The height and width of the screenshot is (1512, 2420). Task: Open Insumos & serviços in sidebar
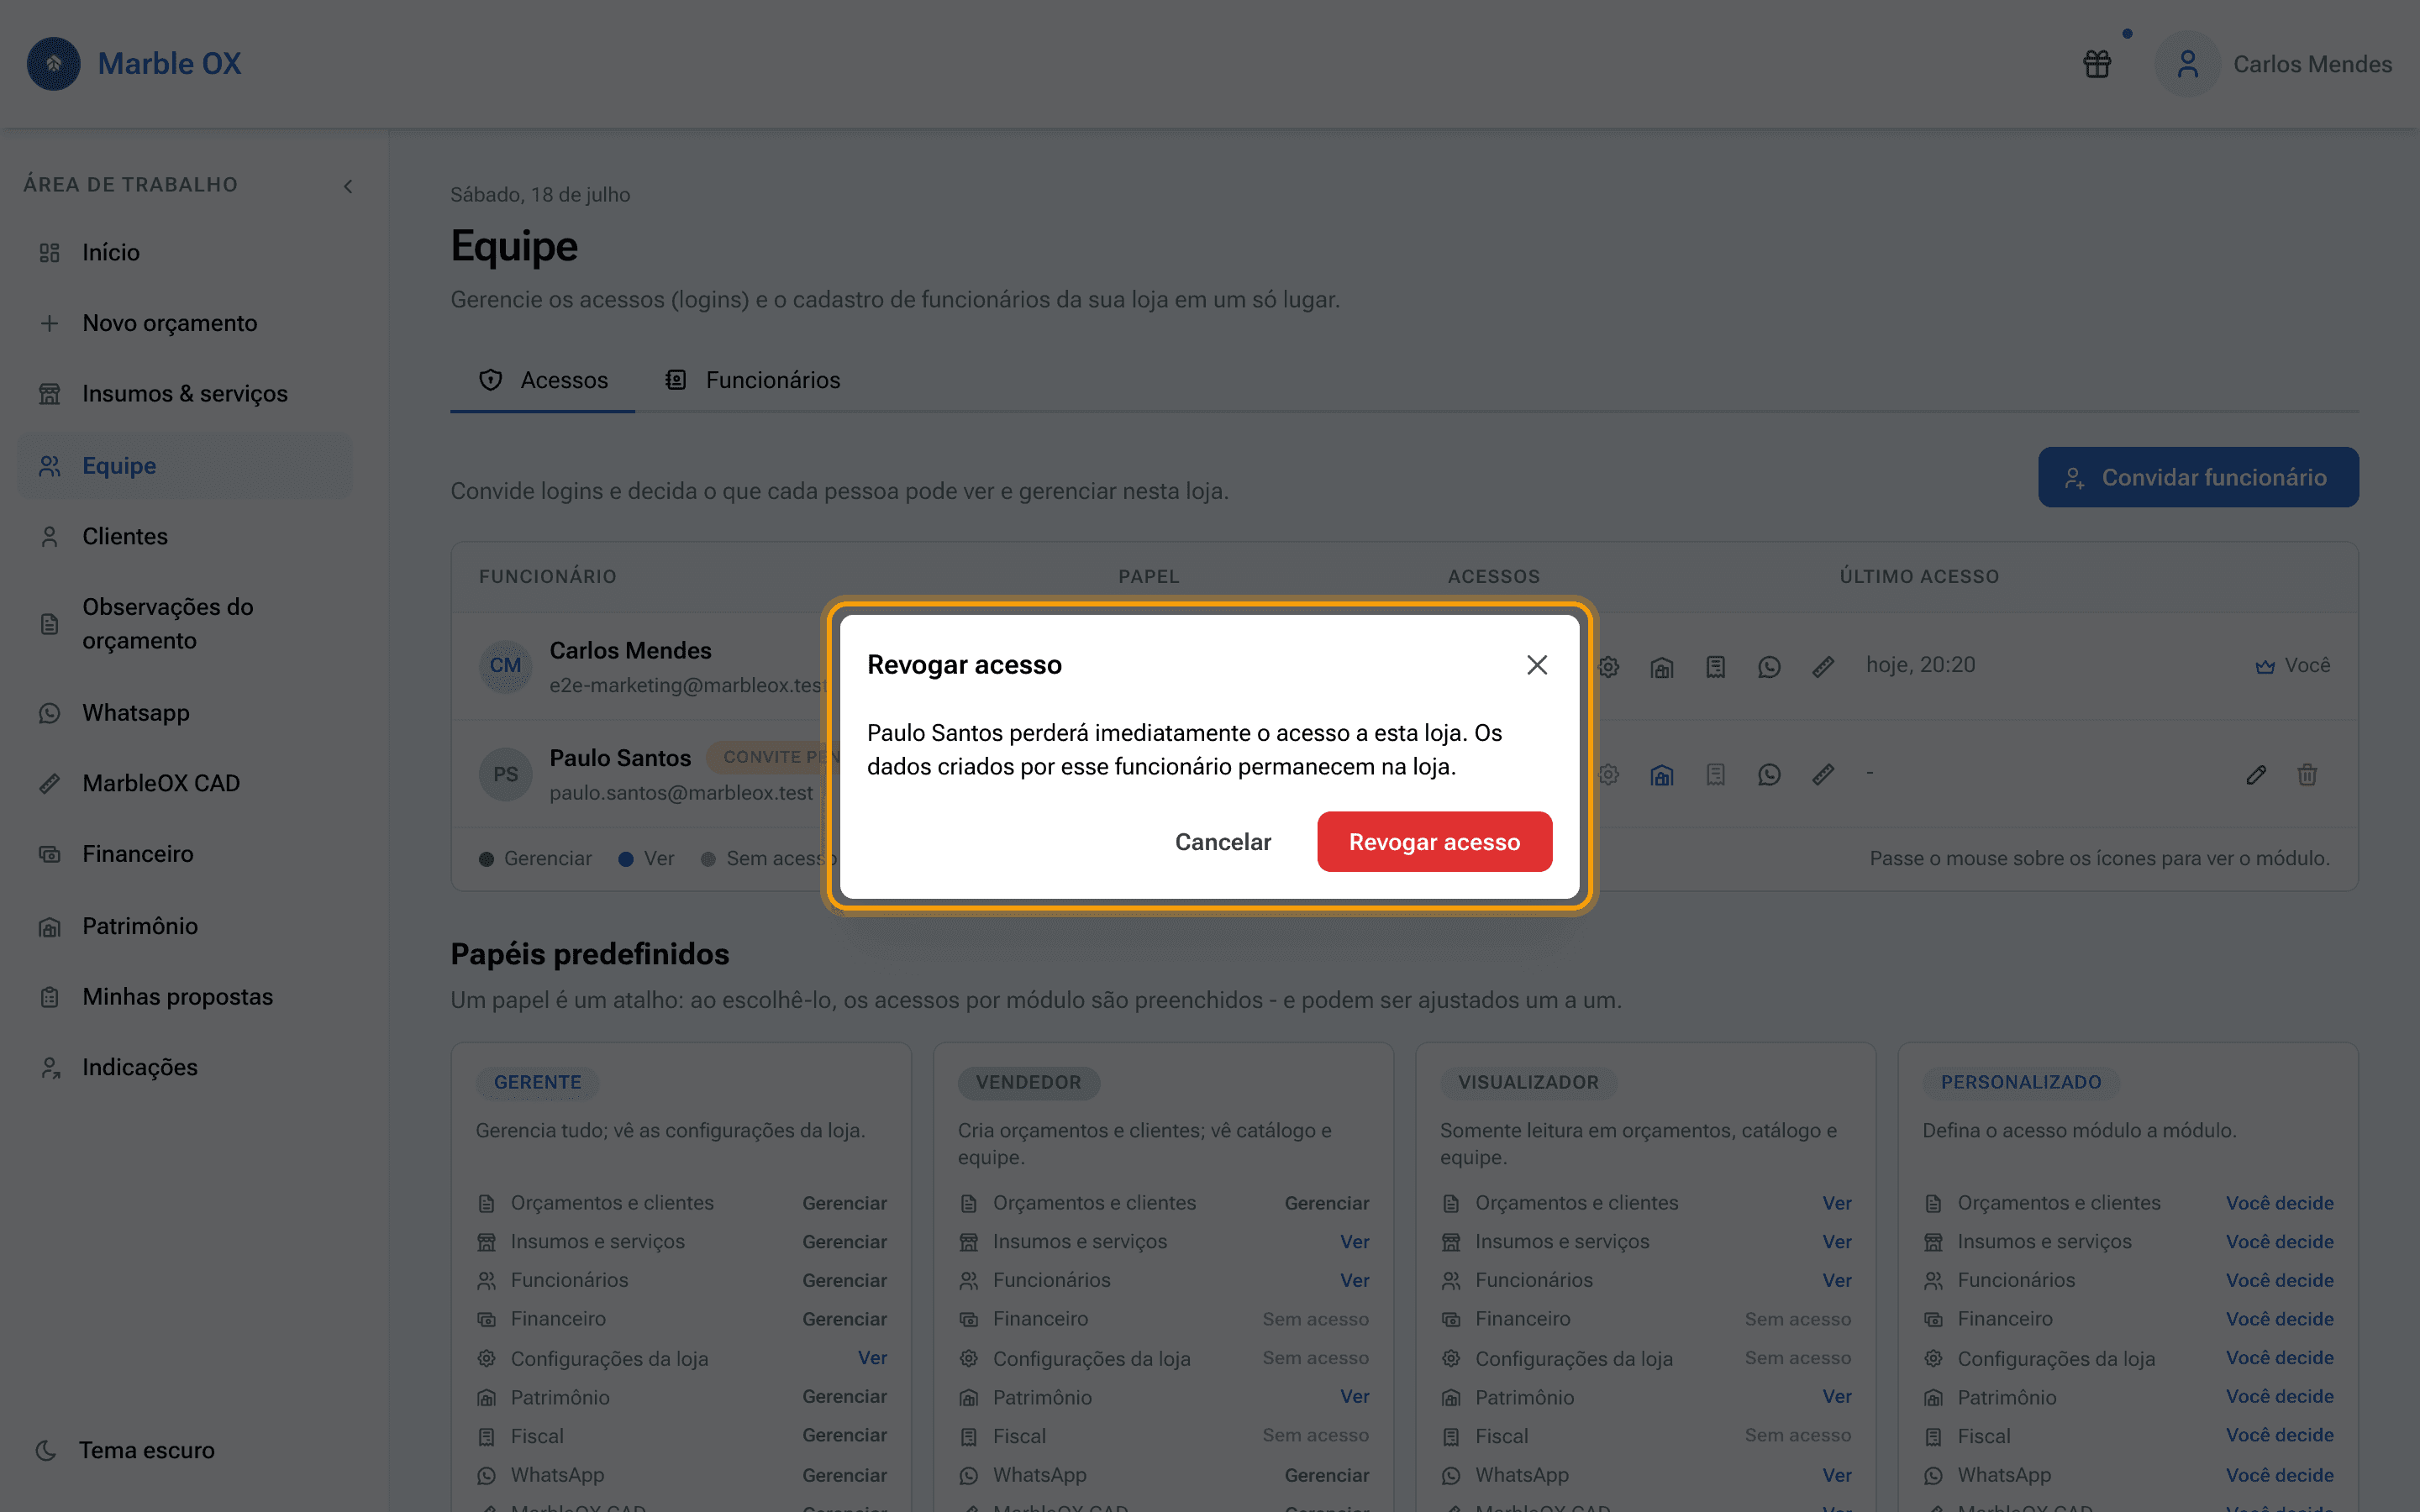click(185, 394)
